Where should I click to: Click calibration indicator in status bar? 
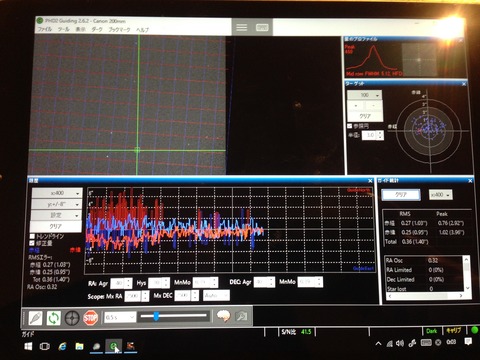tap(453, 331)
